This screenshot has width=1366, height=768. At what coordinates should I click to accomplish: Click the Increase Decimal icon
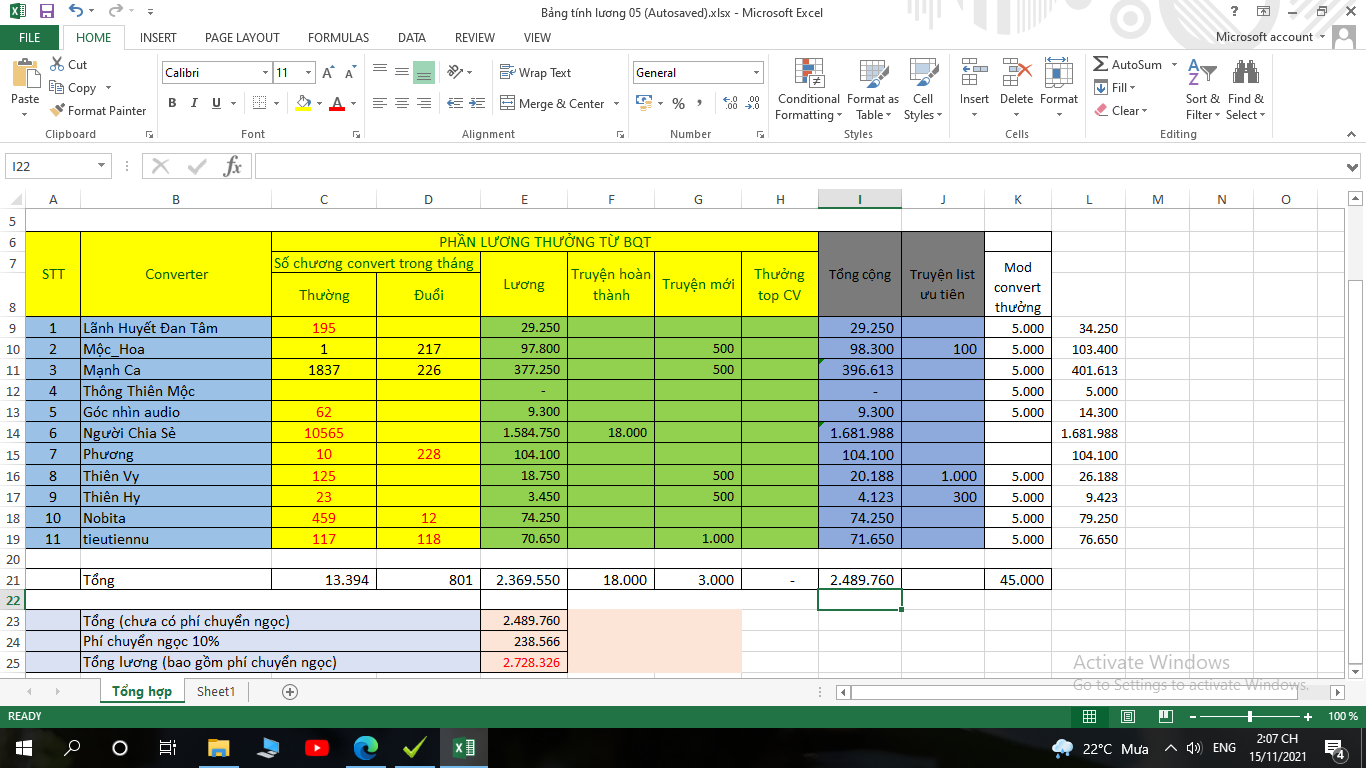729,104
